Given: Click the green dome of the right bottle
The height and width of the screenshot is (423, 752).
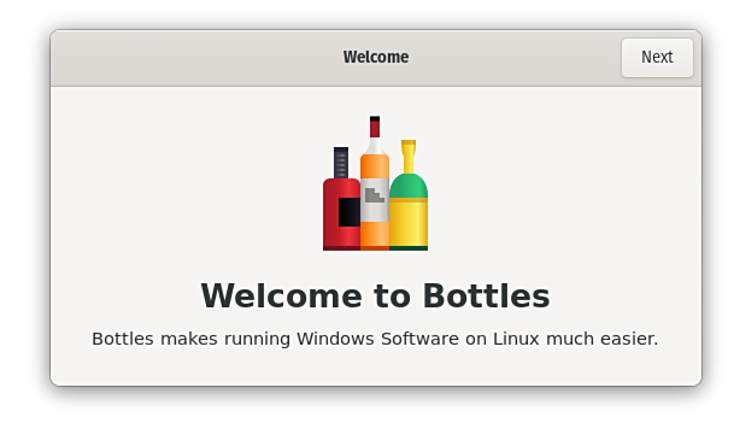Looking at the screenshot, I should coord(408,185).
